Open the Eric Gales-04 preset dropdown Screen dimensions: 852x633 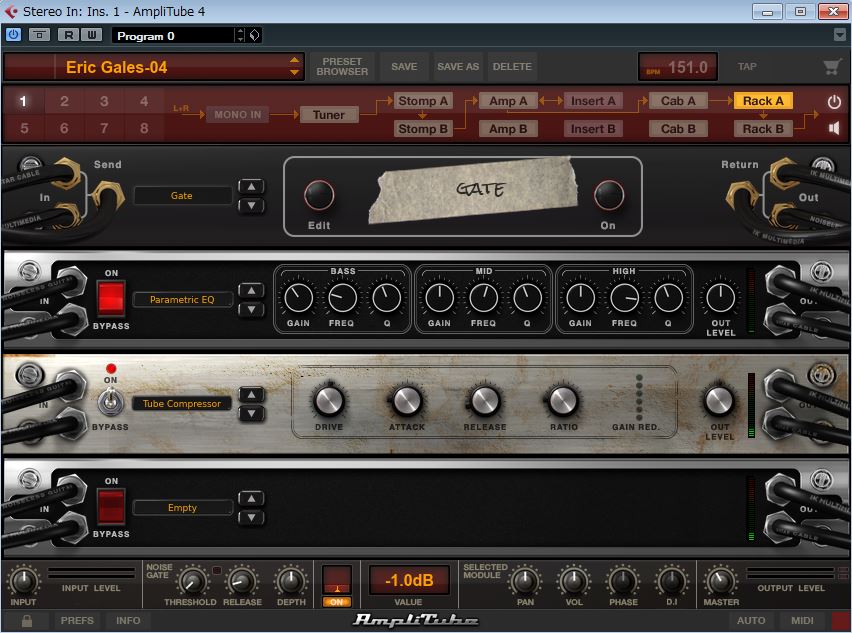[x=294, y=67]
